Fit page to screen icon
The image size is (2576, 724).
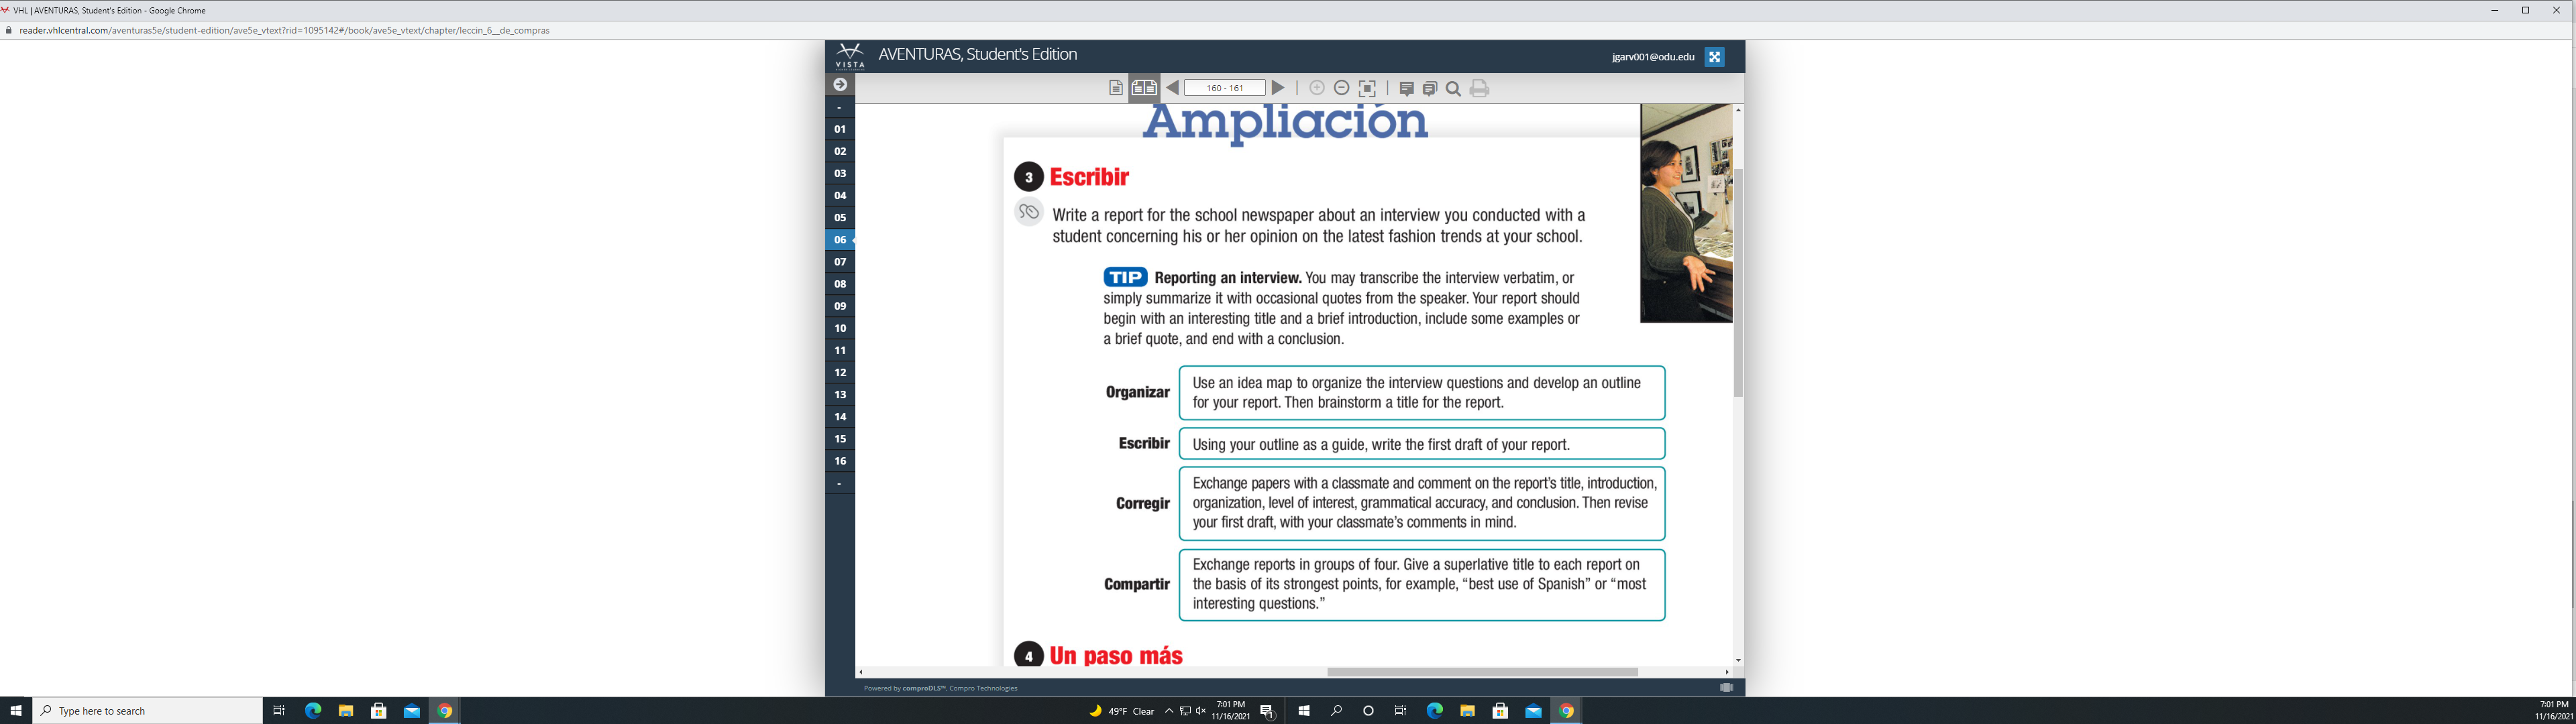1367,88
